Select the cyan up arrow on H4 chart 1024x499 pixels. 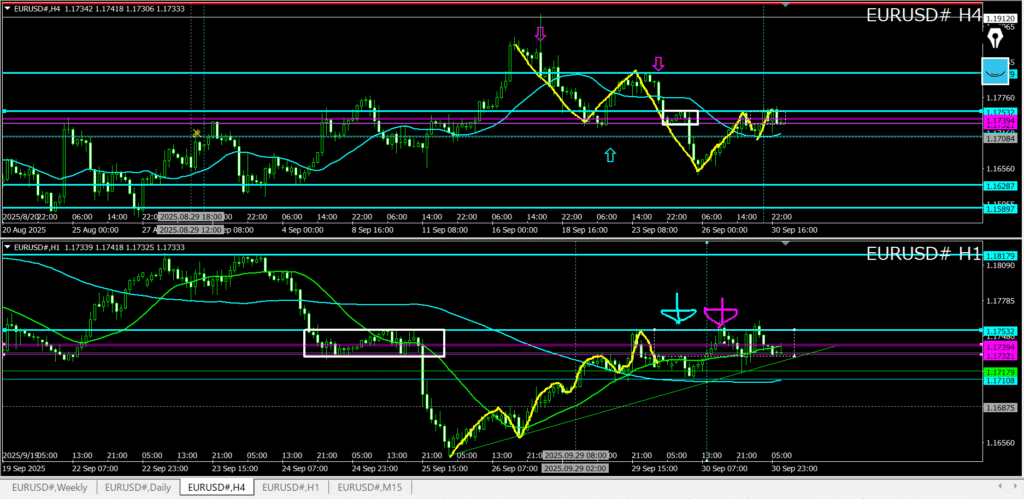point(610,155)
